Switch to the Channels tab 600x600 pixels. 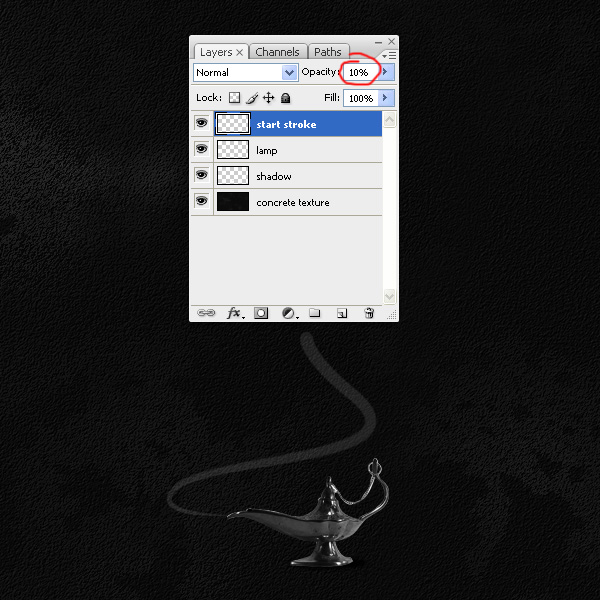(x=277, y=52)
